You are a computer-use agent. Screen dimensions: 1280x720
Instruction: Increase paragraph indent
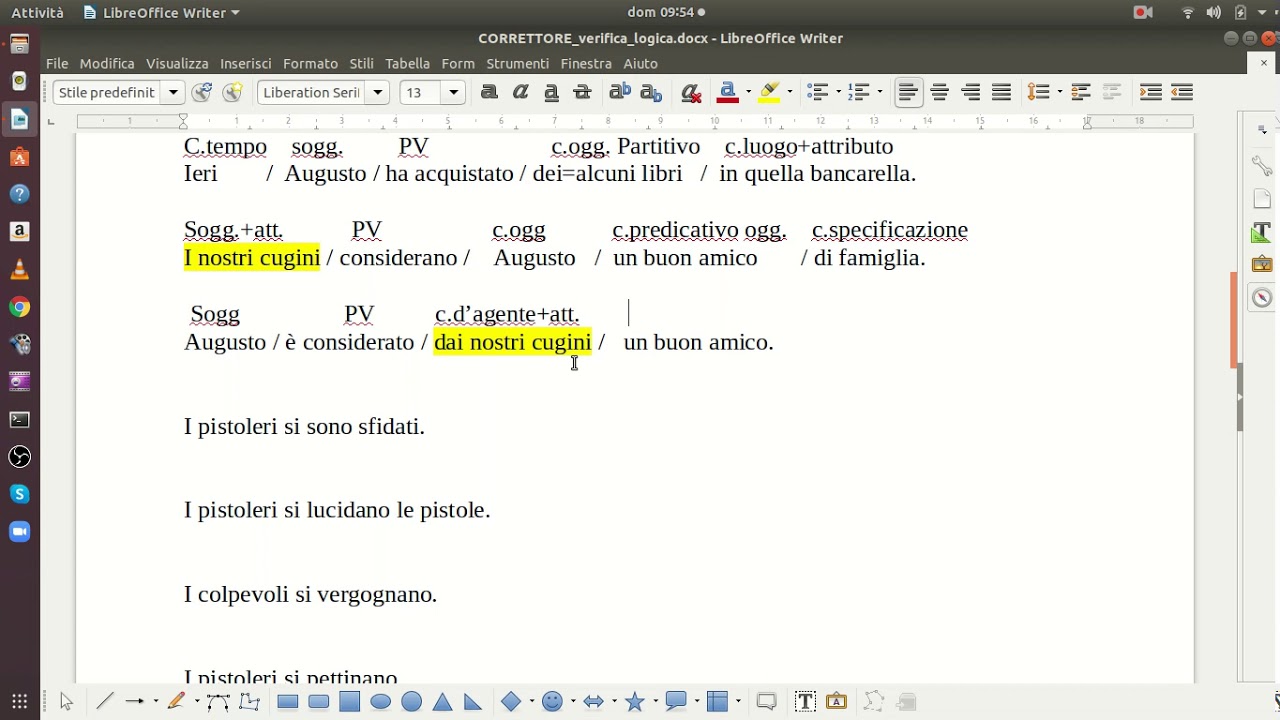pos(1151,92)
